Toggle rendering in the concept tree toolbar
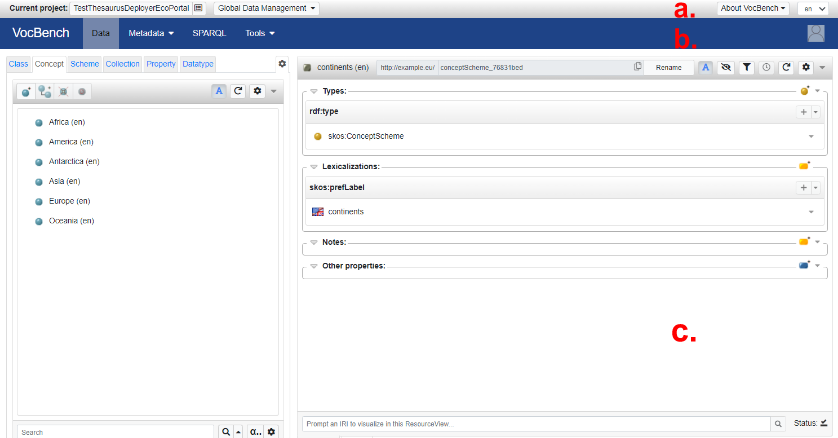The height and width of the screenshot is (438, 838). click(x=219, y=91)
